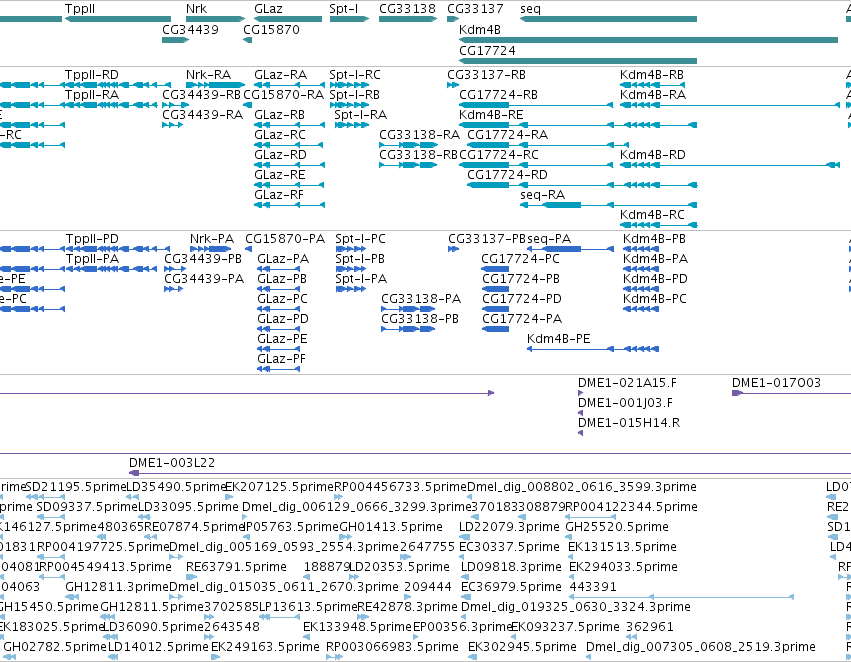Viewport: 851px width, 662px height.
Task: Click transcript Spt-I-RC
Action: [x=355, y=74]
